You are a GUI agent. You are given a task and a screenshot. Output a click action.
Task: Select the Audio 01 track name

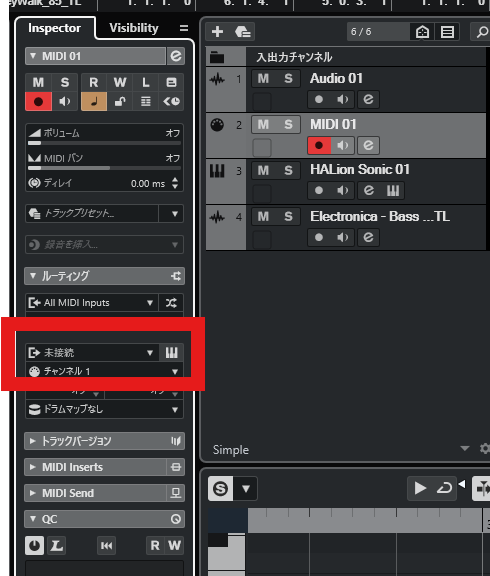(336, 78)
